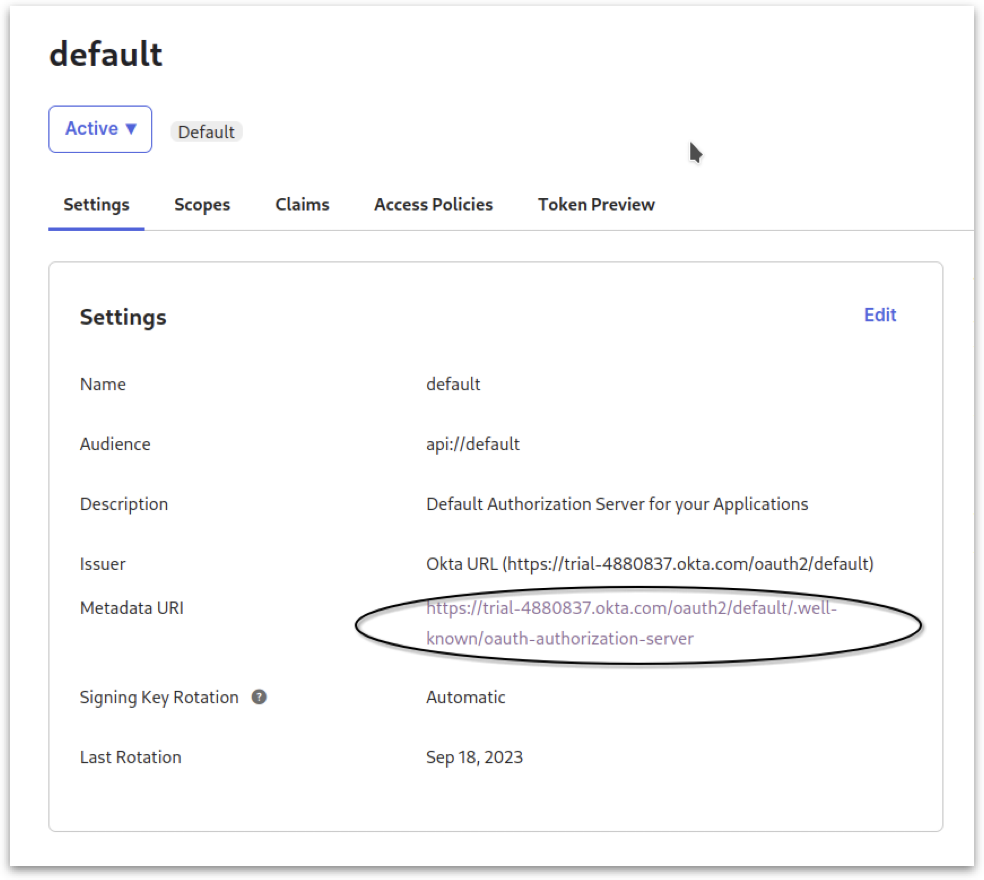The height and width of the screenshot is (880, 984).
Task: Click the "Automatic" key rotation value
Action: 466,697
